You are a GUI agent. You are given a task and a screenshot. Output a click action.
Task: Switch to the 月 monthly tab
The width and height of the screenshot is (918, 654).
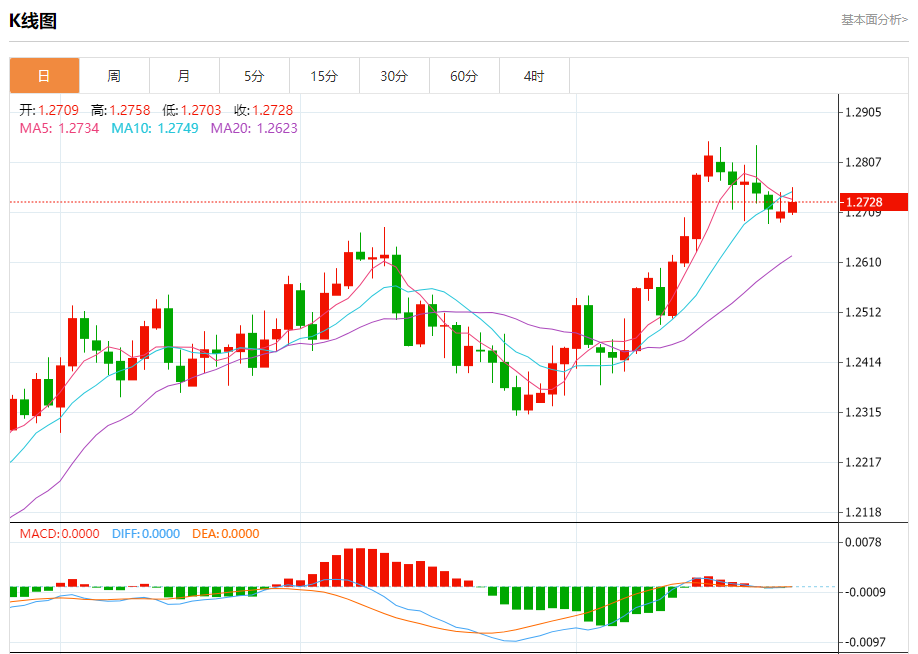pyautogui.click(x=184, y=76)
